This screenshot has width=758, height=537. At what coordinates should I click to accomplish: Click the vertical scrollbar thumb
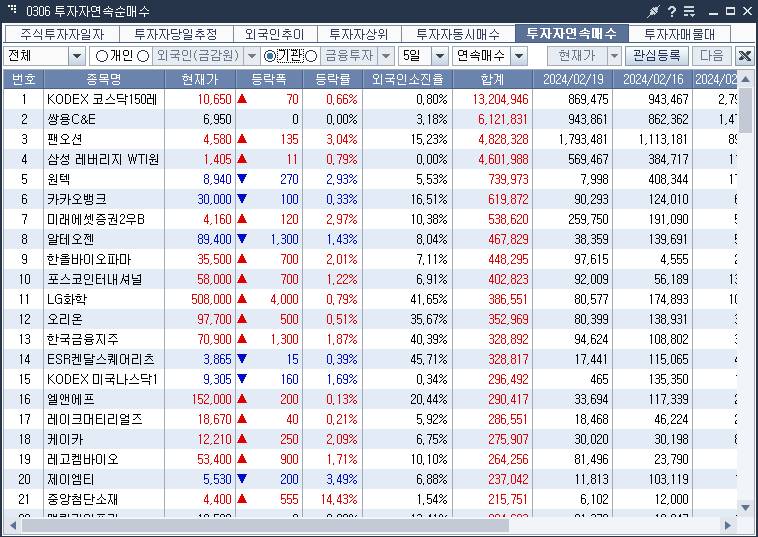[745, 110]
